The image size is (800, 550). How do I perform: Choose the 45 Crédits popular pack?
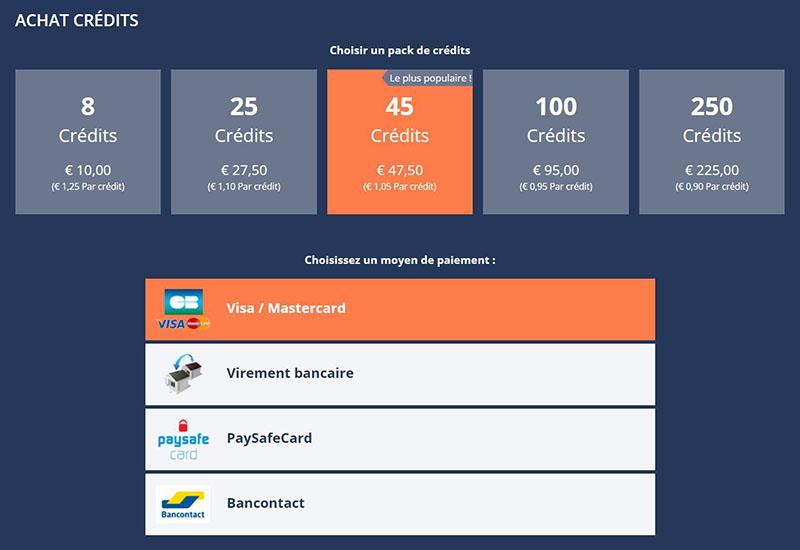click(x=400, y=142)
